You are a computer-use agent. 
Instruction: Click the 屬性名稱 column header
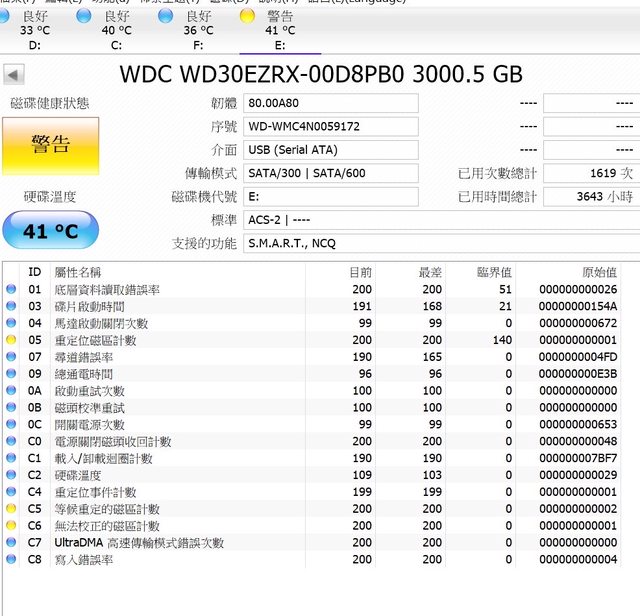click(78, 272)
